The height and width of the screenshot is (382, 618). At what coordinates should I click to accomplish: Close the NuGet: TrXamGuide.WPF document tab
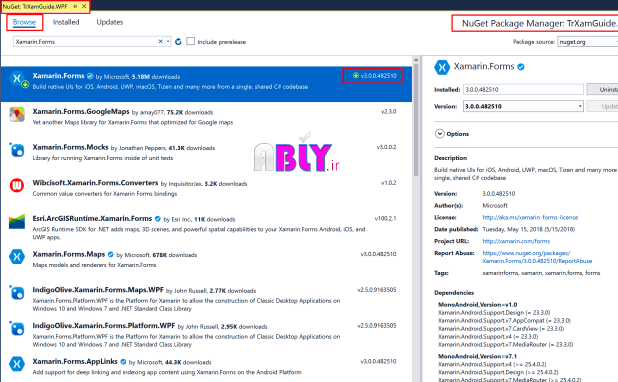[x=84, y=6]
